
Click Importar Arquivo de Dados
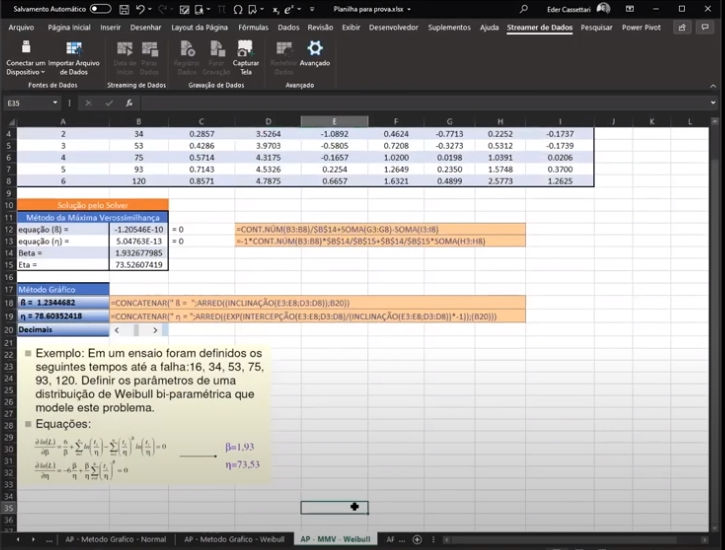pyautogui.click(x=74, y=58)
